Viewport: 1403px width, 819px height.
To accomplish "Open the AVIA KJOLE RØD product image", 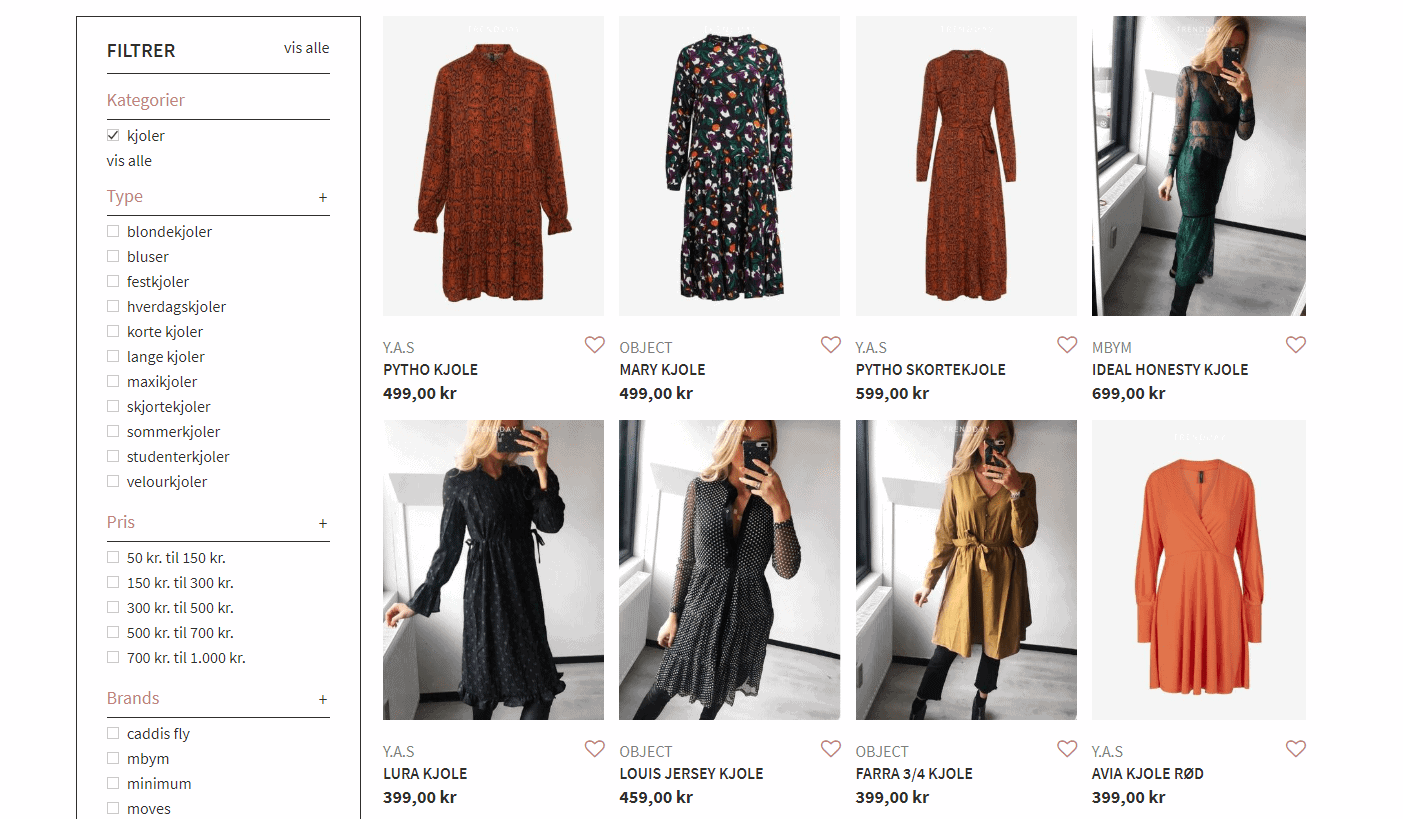I will point(1199,568).
